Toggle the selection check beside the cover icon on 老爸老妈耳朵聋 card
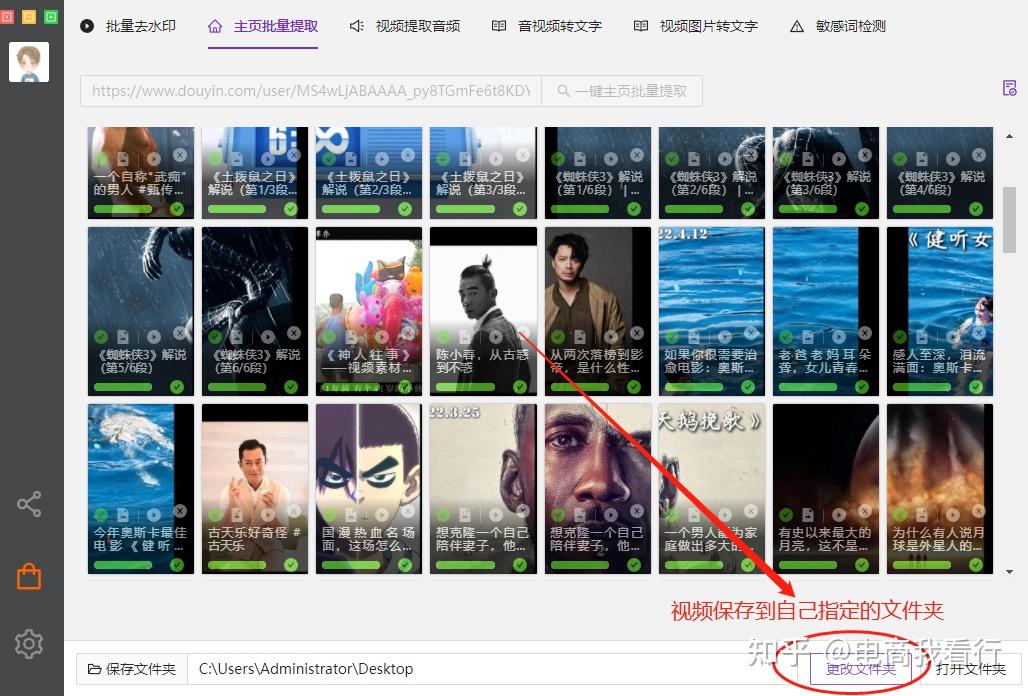The width and height of the screenshot is (1028, 696). pyautogui.click(x=786, y=337)
